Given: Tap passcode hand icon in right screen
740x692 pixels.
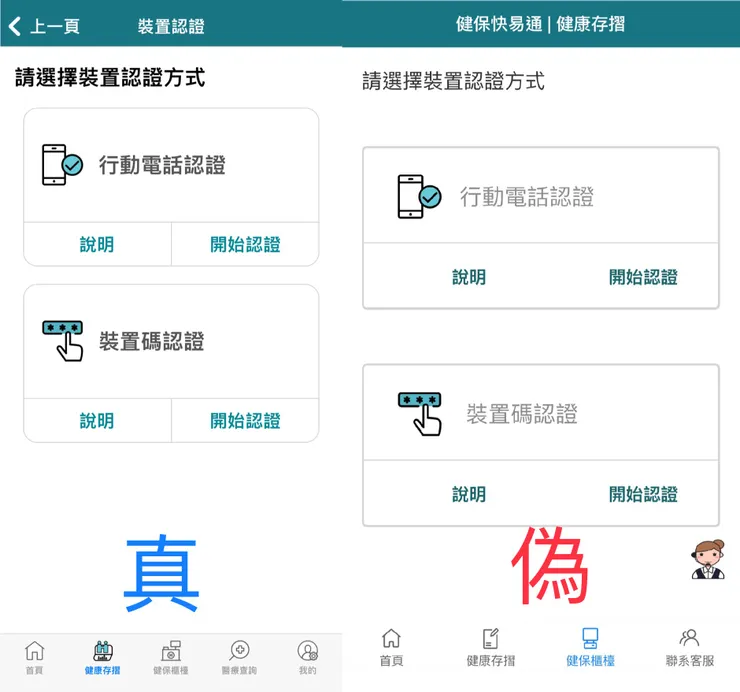Looking at the screenshot, I should 420,414.
